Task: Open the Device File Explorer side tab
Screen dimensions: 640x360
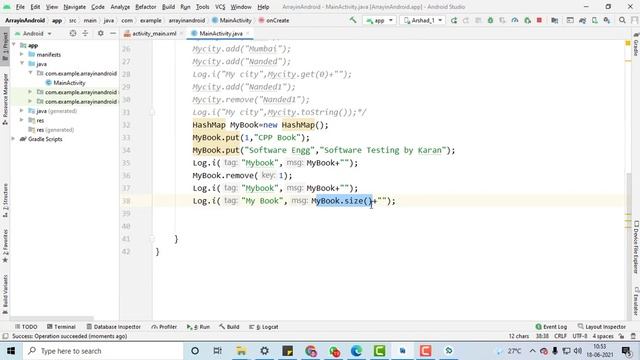Action: click(636, 247)
